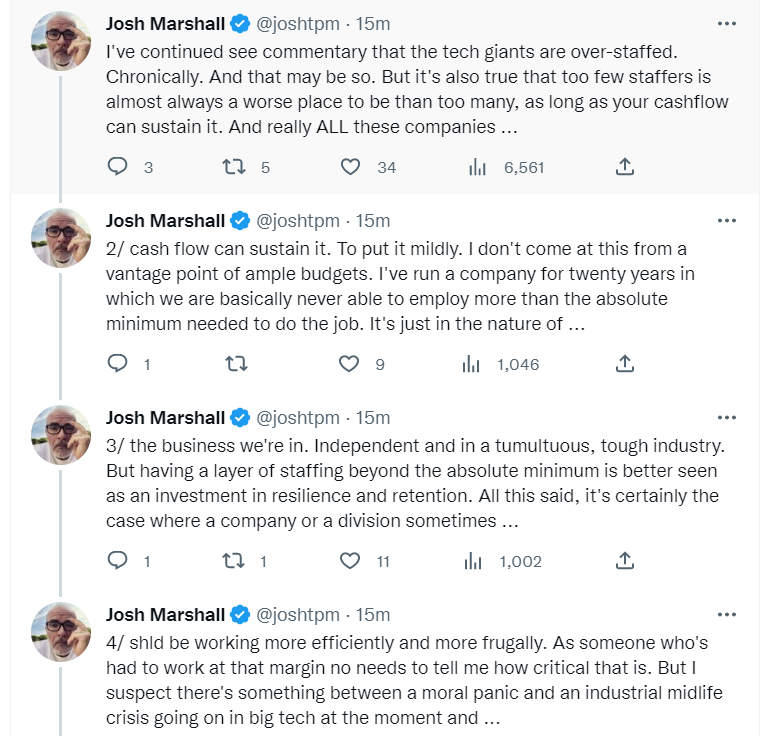Like the 3/ tweet with 11 likes
765x736 pixels.
point(350,561)
